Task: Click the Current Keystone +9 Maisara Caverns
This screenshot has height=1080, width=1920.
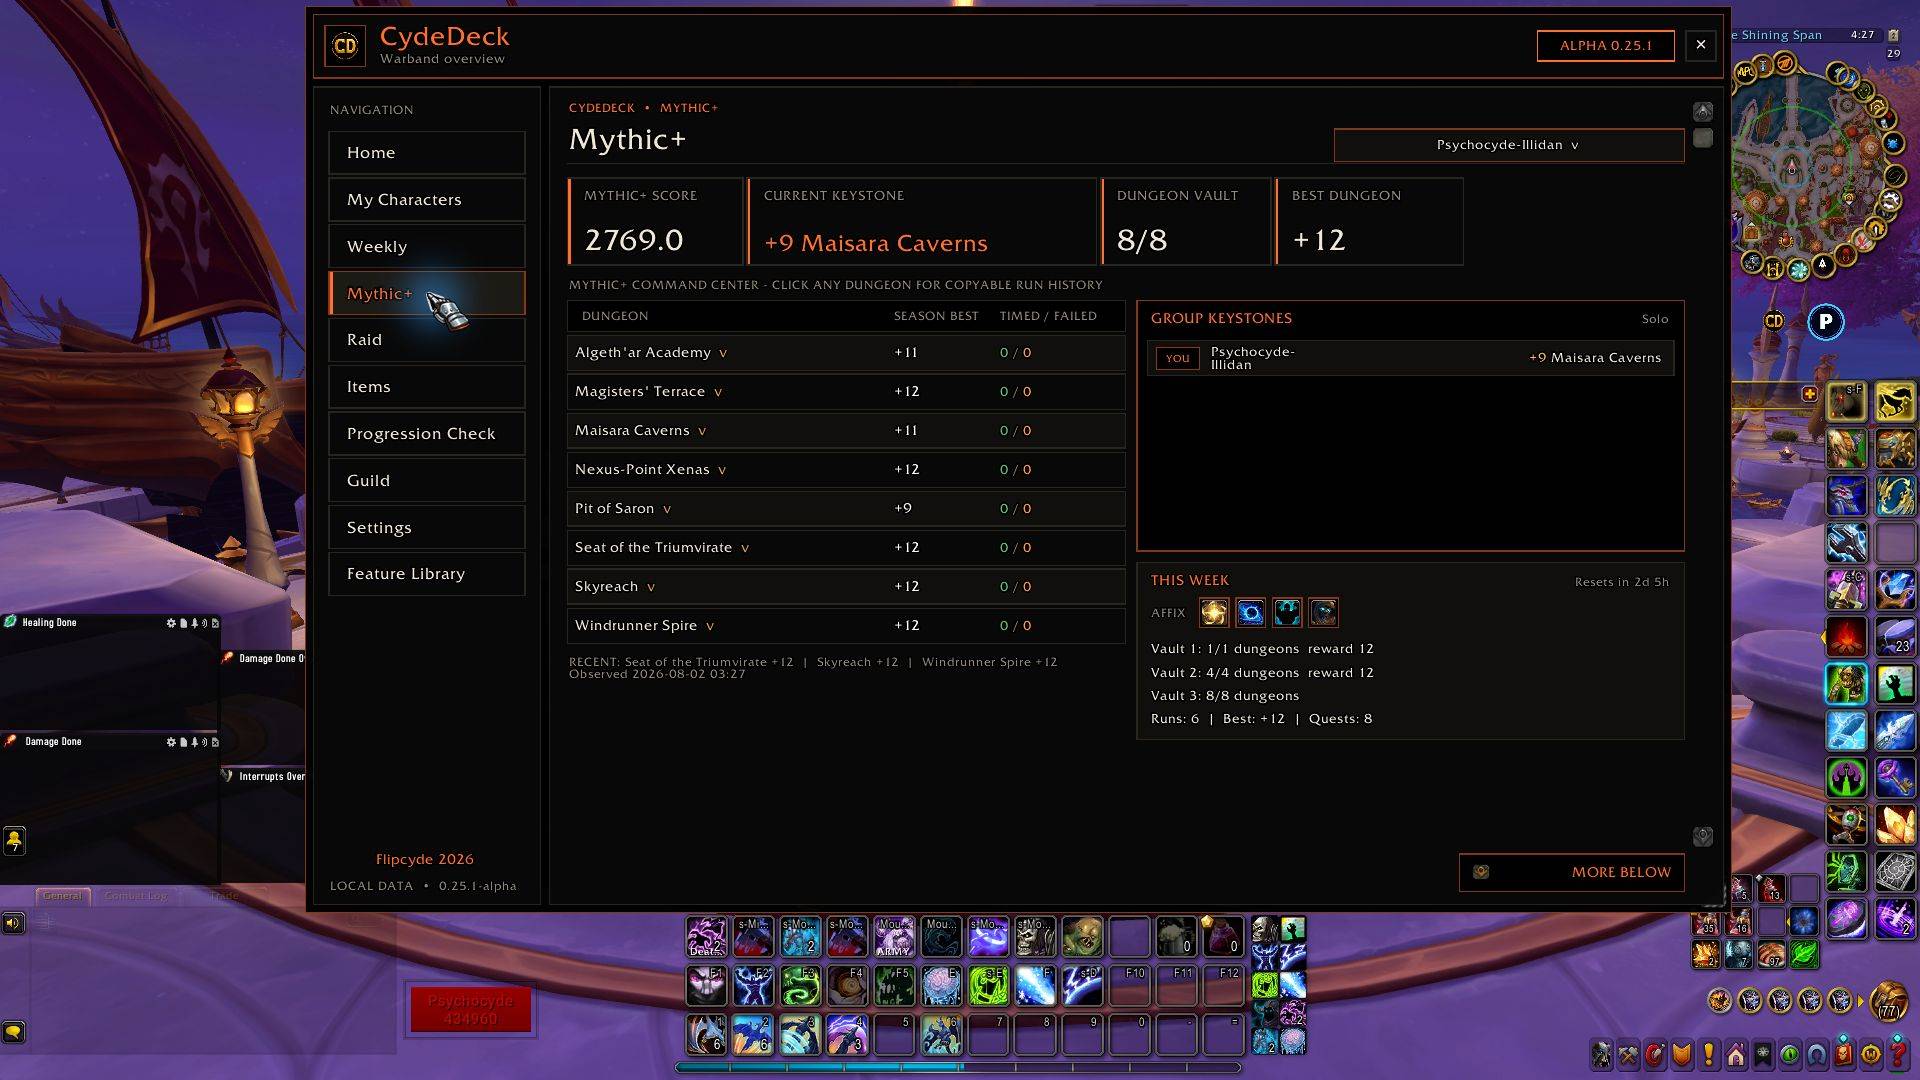Action: (x=875, y=243)
